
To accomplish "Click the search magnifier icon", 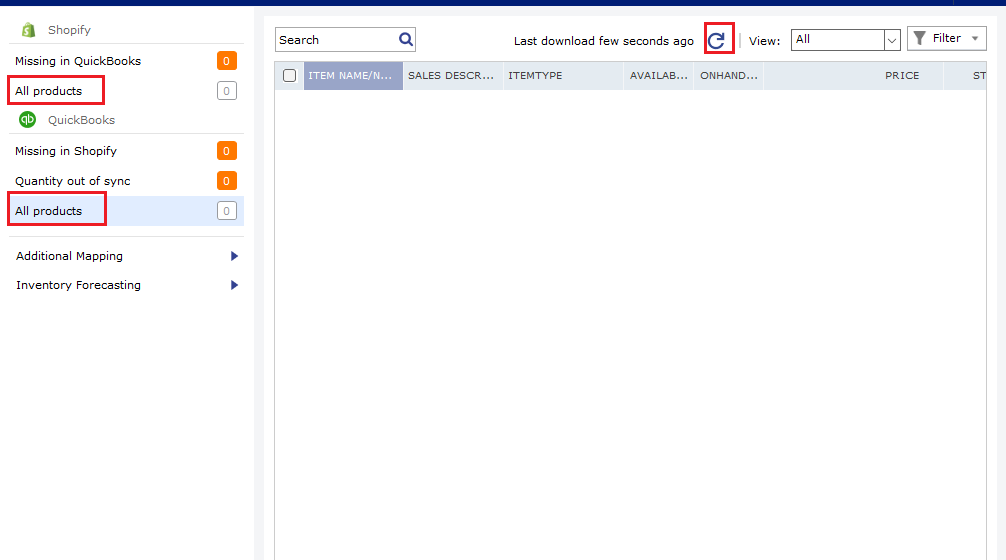I will pos(405,39).
